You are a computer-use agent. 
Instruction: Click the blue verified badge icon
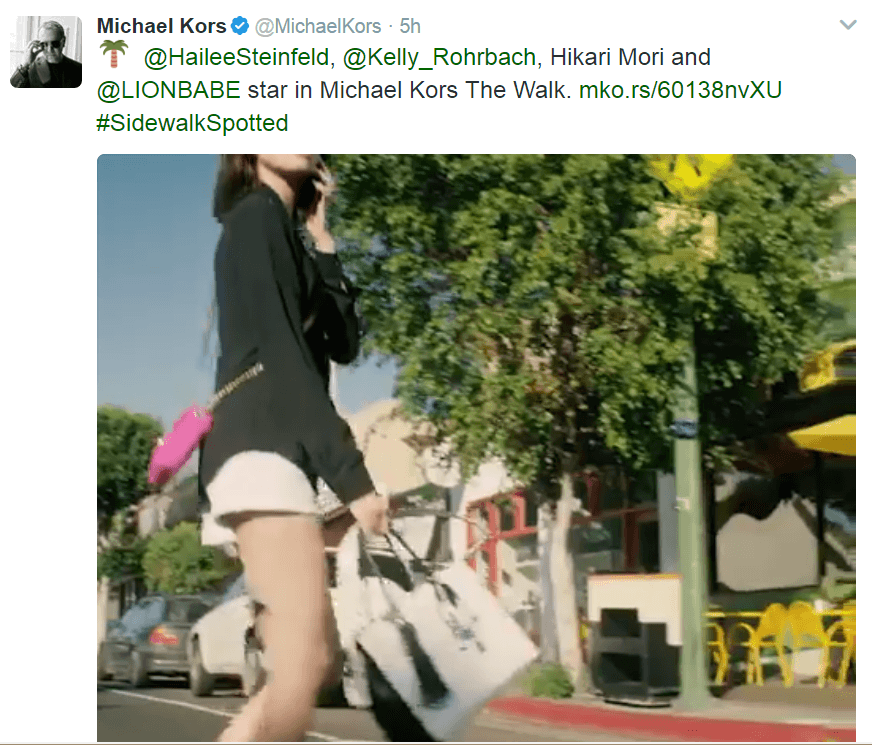pyautogui.click(x=240, y=26)
